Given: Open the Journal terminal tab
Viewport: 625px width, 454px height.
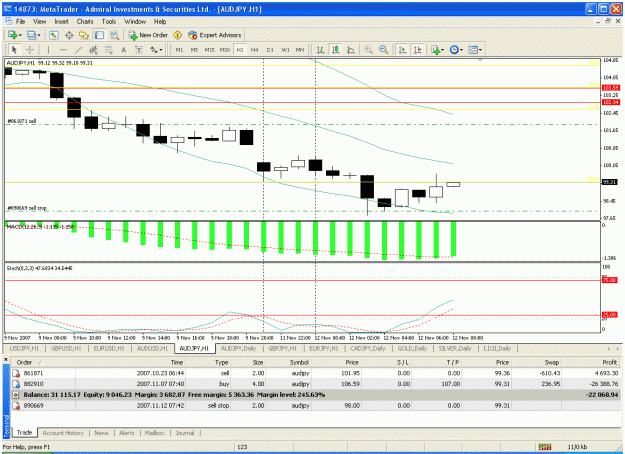Looking at the screenshot, I should 185,433.
